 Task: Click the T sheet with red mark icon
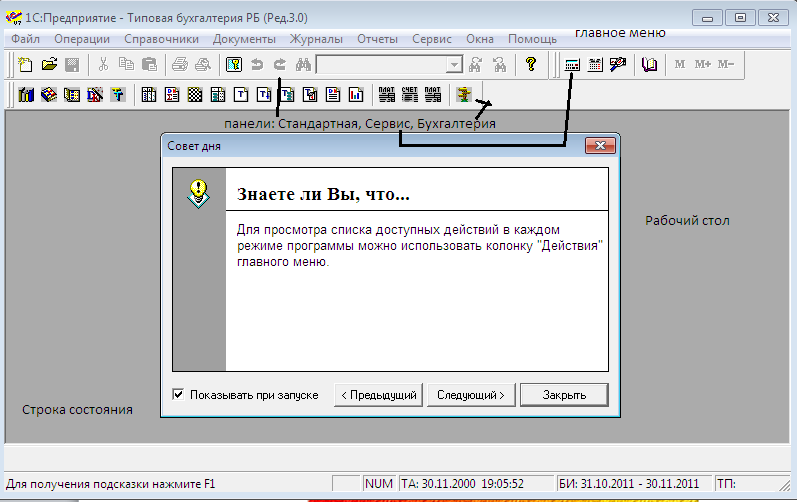point(310,95)
